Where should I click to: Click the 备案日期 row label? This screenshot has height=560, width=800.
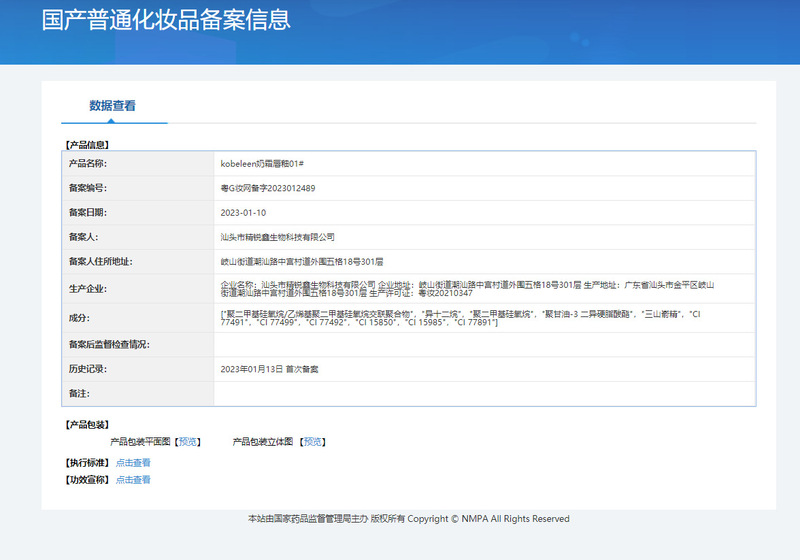[88, 213]
